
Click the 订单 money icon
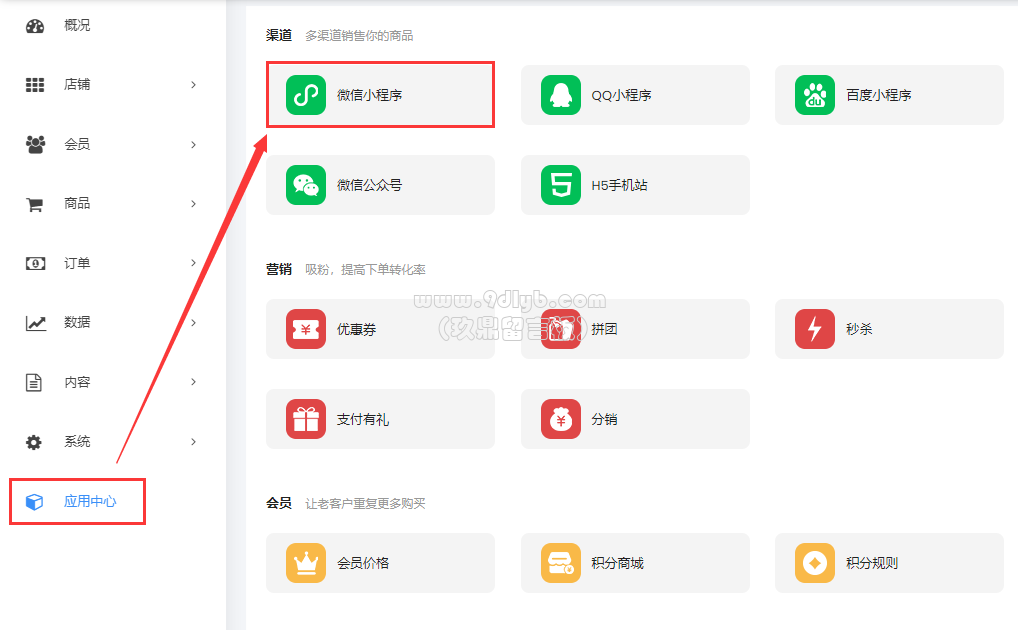point(35,263)
